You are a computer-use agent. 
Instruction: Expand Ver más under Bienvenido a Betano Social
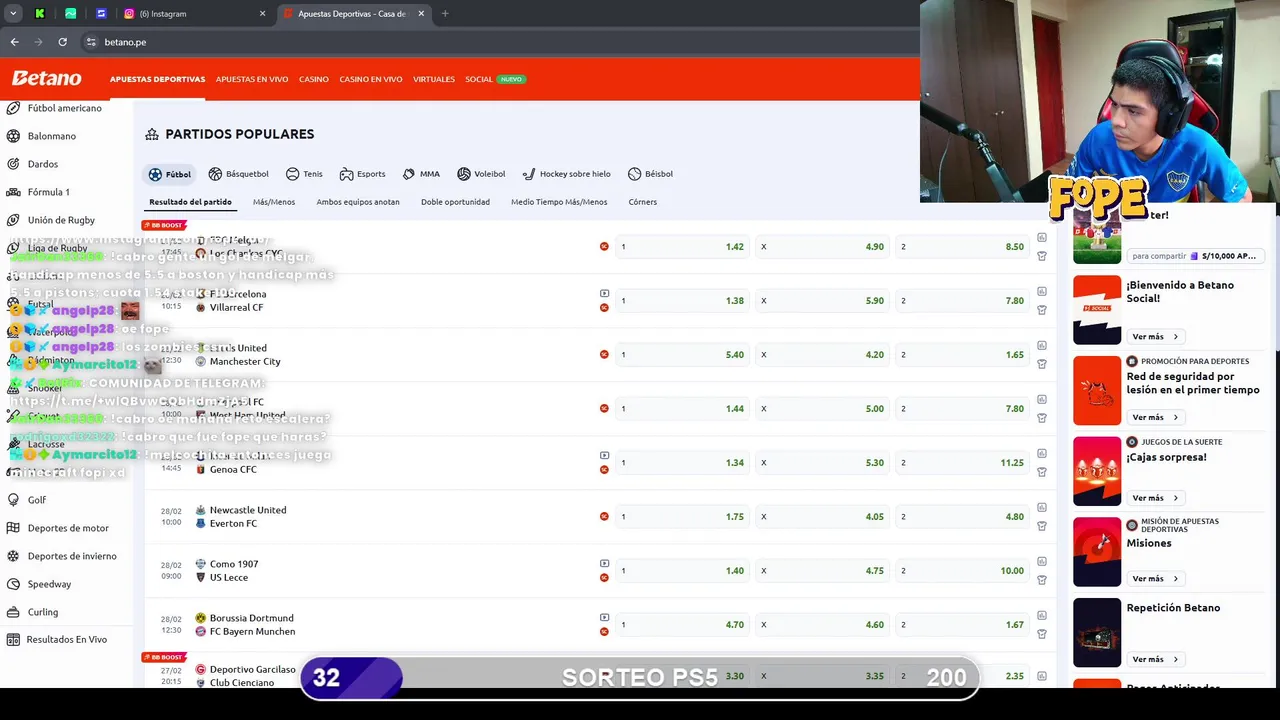pos(1155,337)
